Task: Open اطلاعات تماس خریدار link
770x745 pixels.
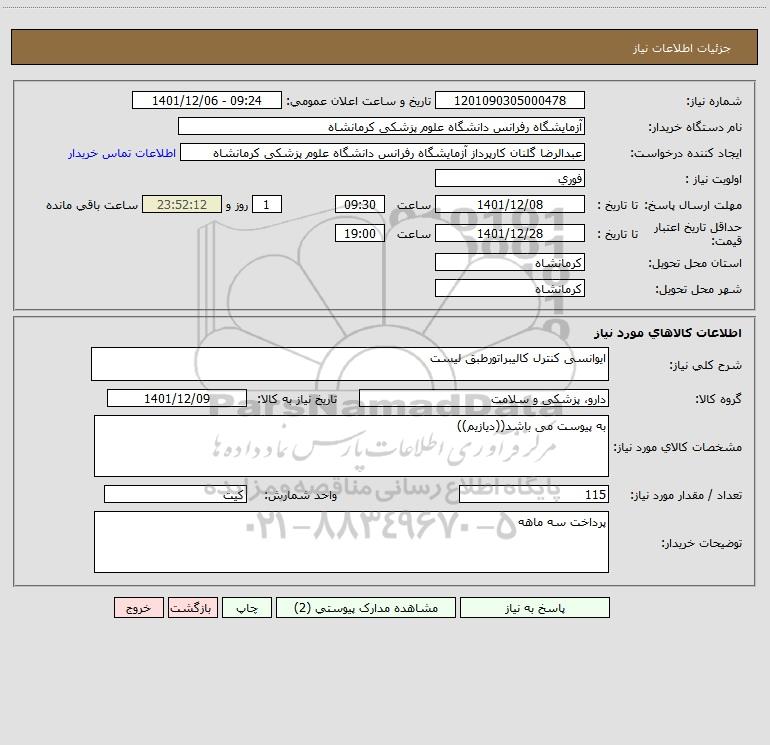Action: [122, 153]
